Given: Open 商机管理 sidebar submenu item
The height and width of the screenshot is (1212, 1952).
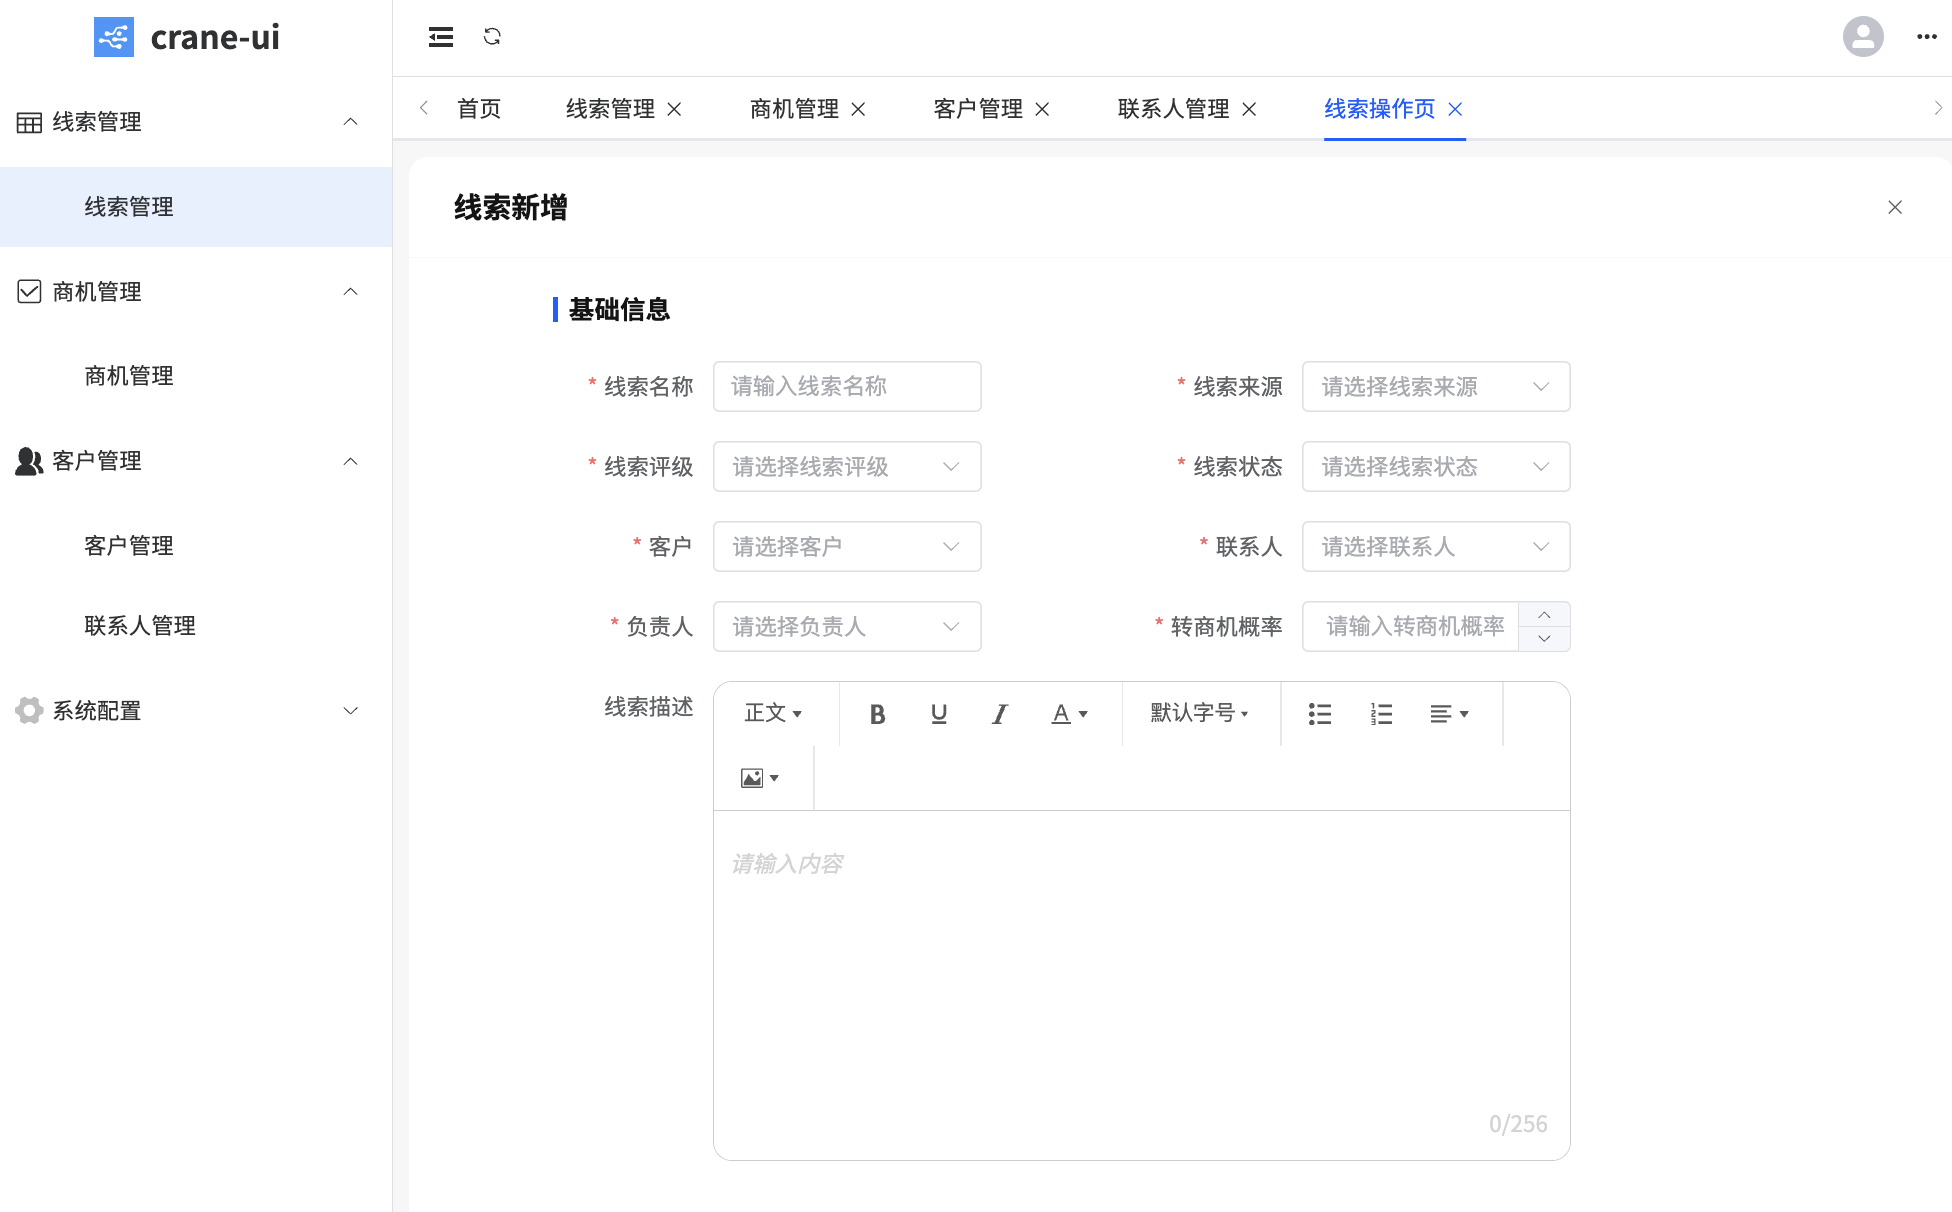Looking at the screenshot, I should click(x=196, y=376).
